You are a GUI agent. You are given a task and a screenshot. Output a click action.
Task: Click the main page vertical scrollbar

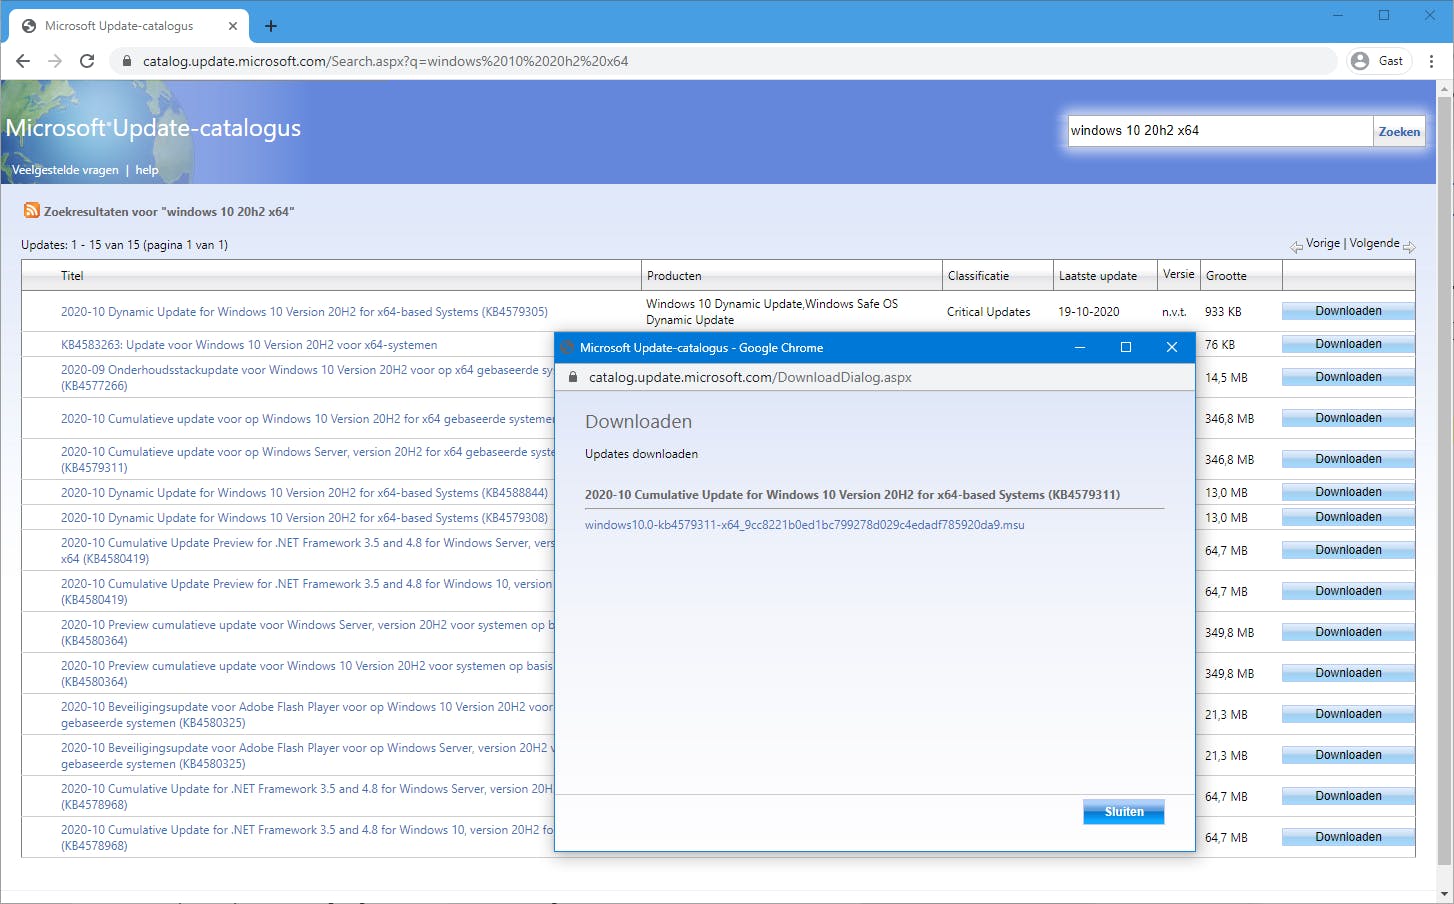coord(1444,480)
